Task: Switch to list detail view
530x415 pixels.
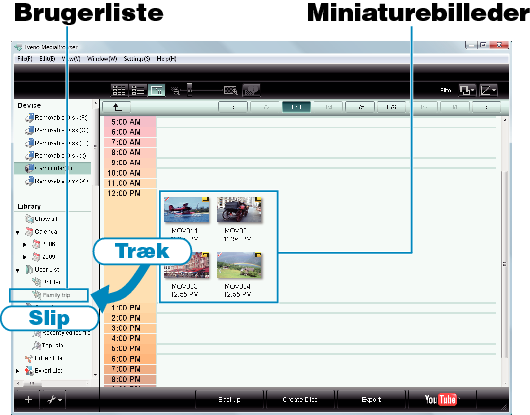Action: [x=138, y=90]
